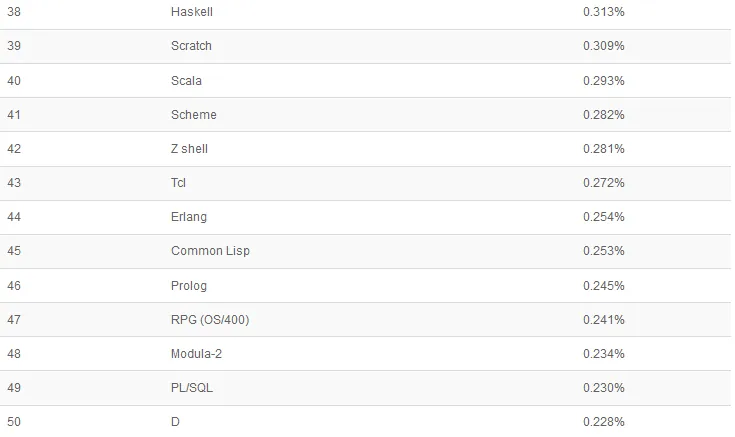Click the 0.230% rating for PL/SQL

pos(604,388)
